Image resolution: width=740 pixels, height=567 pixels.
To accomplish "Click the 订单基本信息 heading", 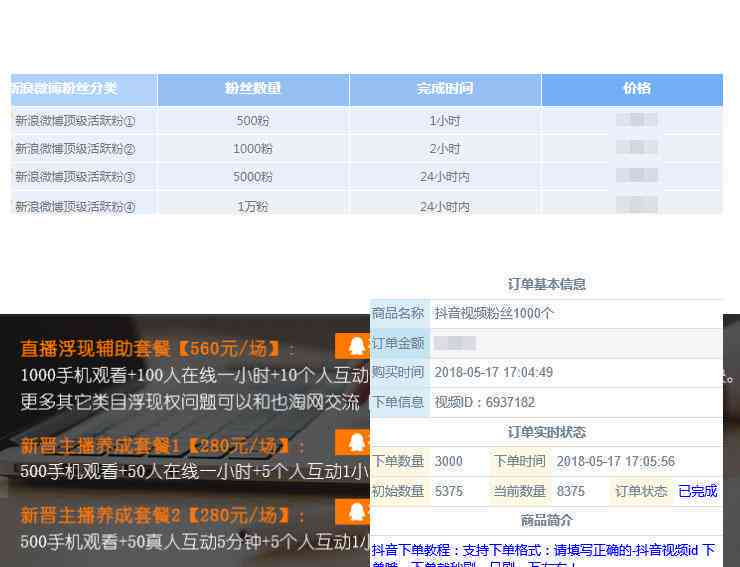I will pyautogui.click(x=547, y=284).
